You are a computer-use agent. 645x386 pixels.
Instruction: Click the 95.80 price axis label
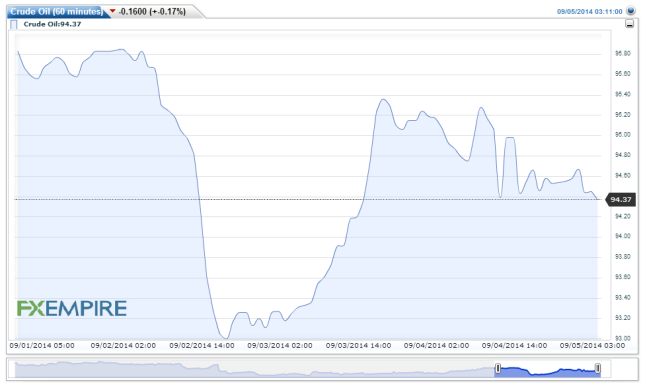coord(622,53)
